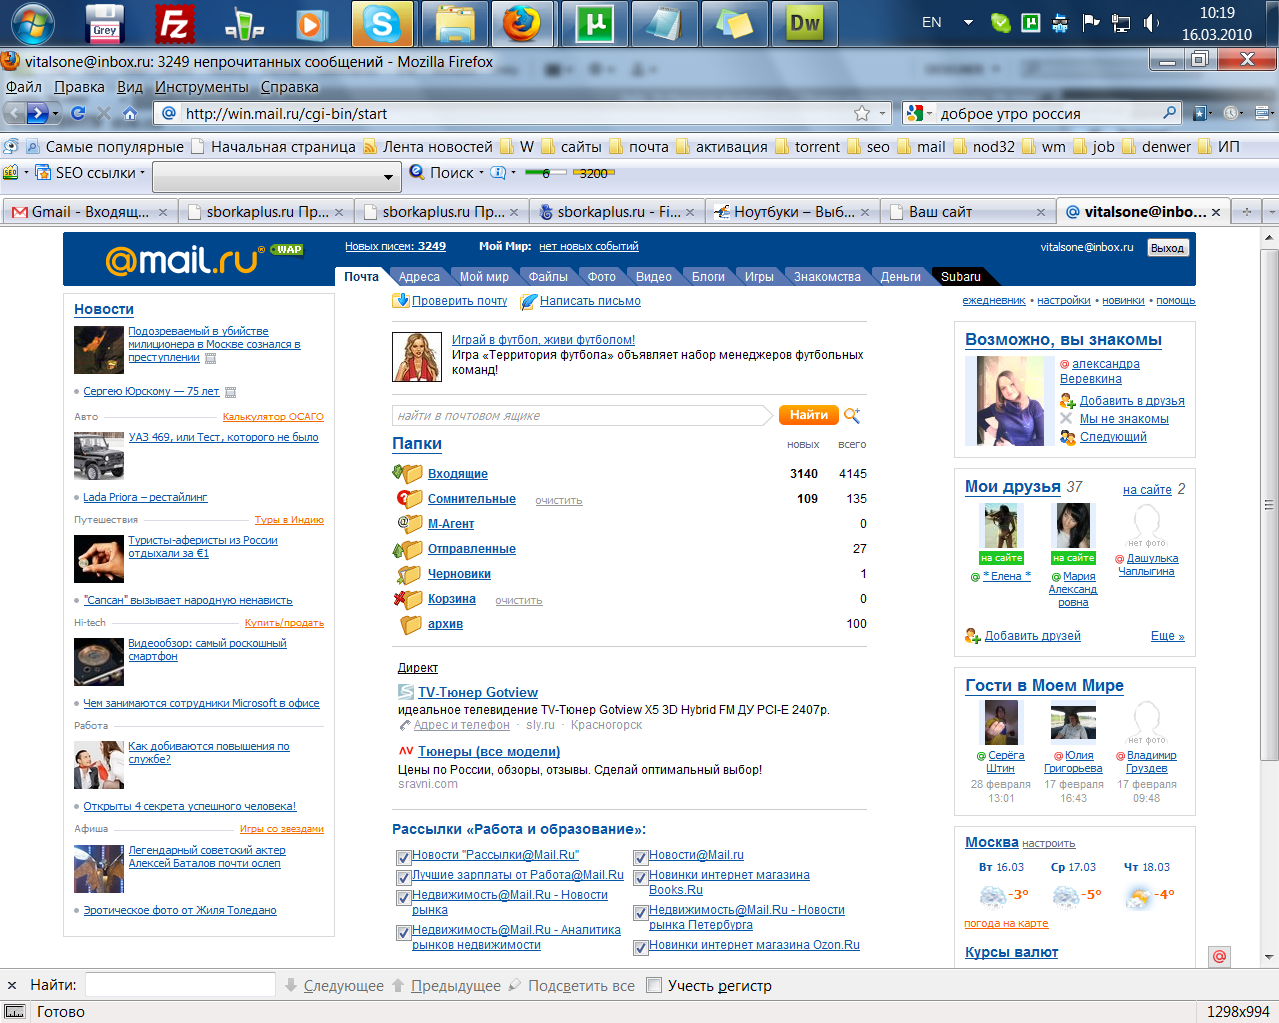The width and height of the screenshot is (1279, 1023).
Task: Click the Черновики drafts folder icon
Action: (409, 573)
